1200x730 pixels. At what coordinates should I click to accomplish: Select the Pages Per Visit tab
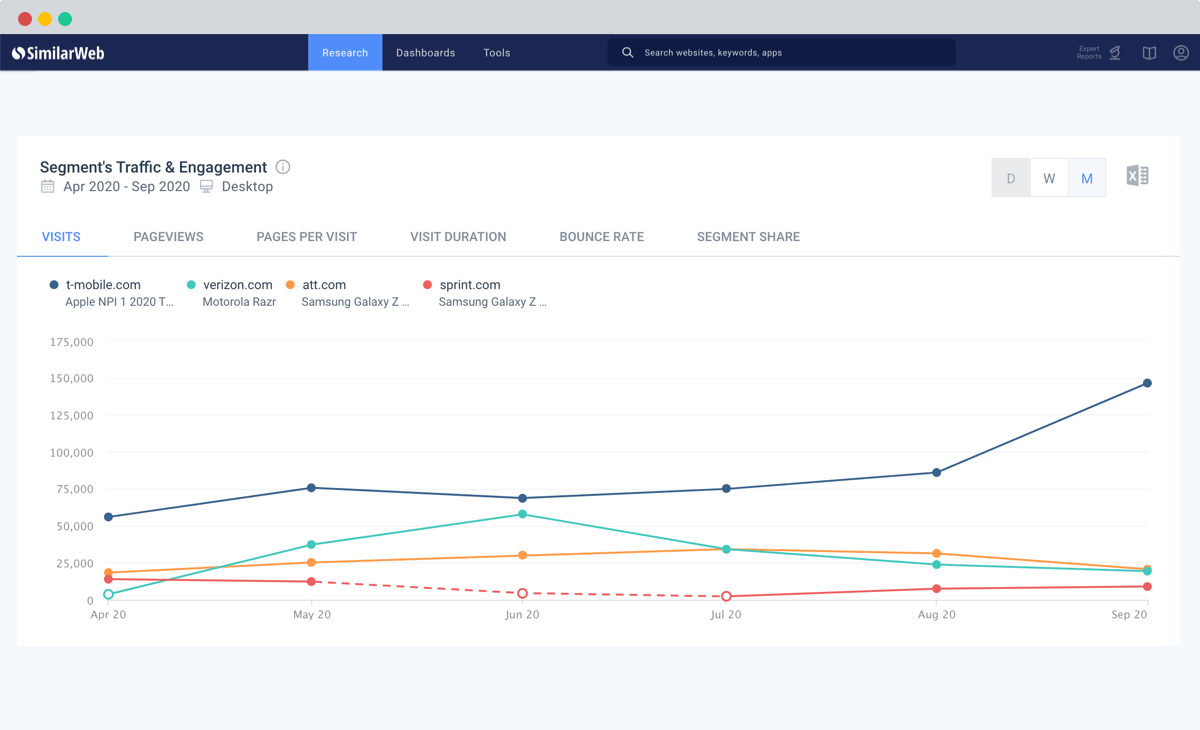point(306,237)
